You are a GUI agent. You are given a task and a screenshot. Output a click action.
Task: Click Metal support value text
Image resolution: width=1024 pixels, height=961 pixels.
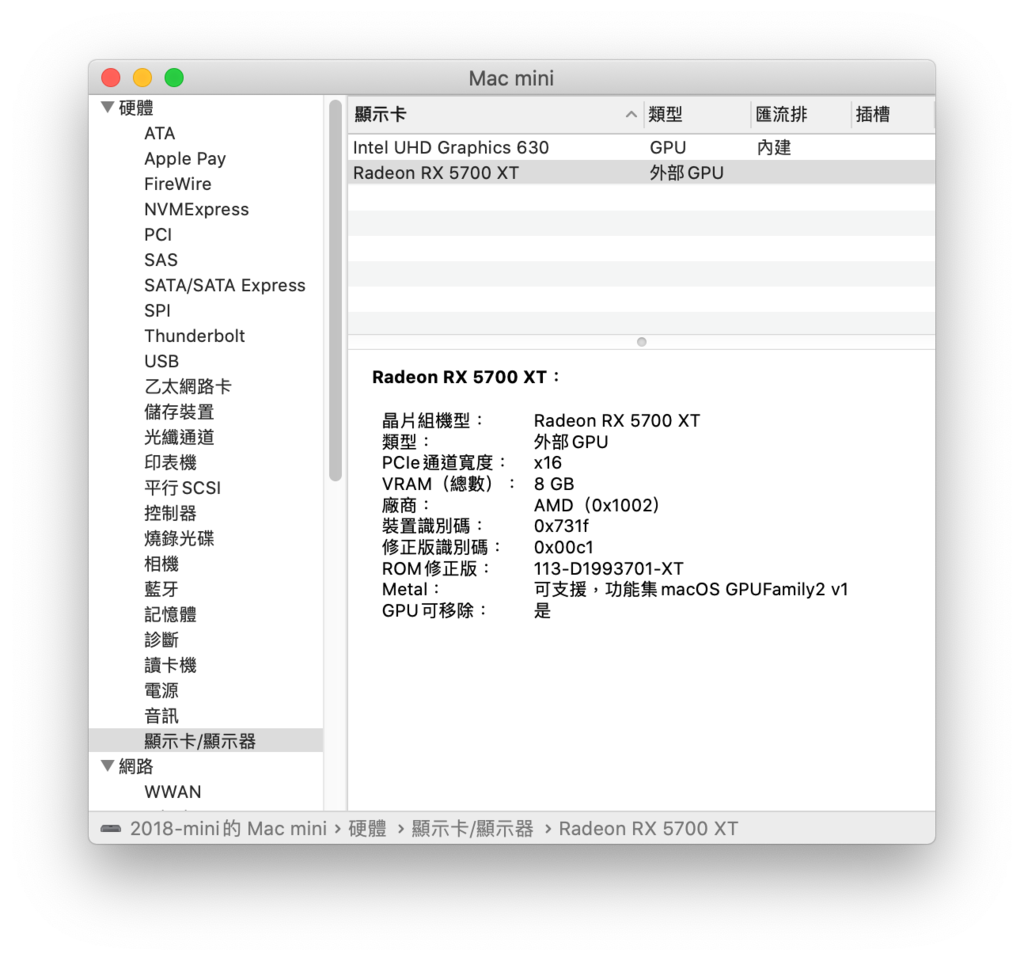(x=690, y=590)
